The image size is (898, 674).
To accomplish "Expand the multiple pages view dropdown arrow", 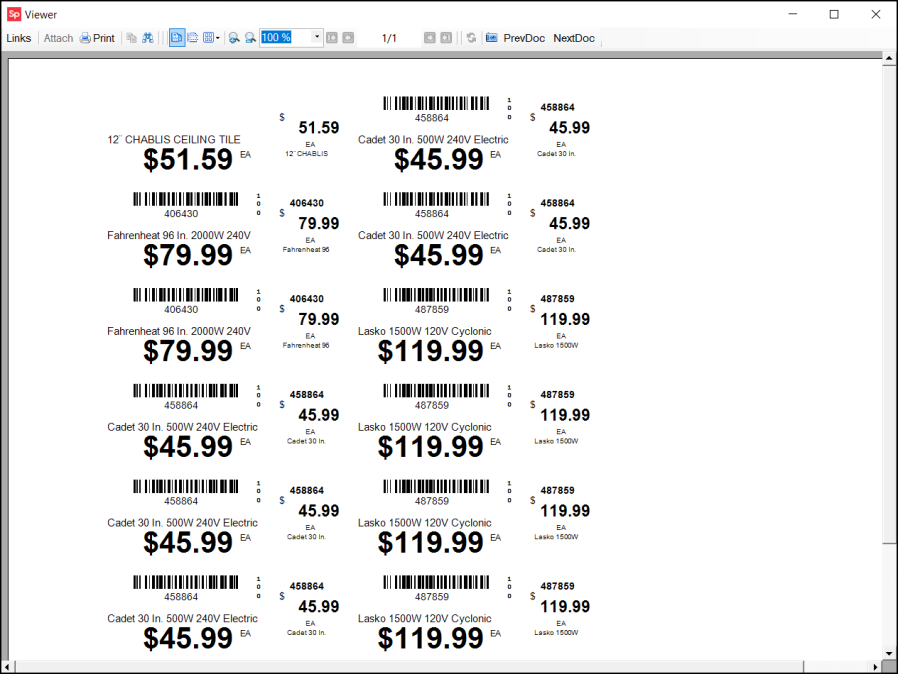I will [x=218, y=38].
